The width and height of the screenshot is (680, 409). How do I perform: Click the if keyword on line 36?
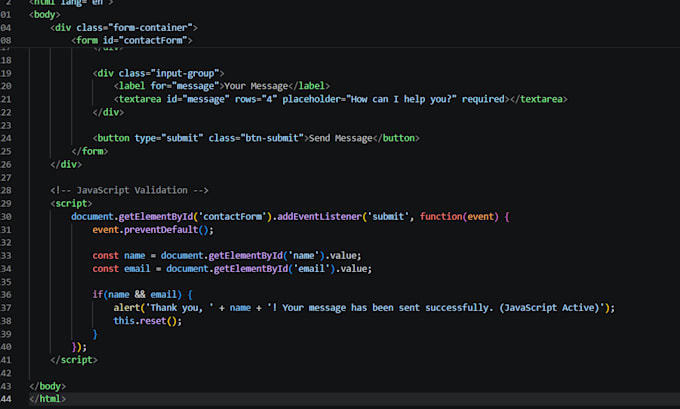pos(98,294)
